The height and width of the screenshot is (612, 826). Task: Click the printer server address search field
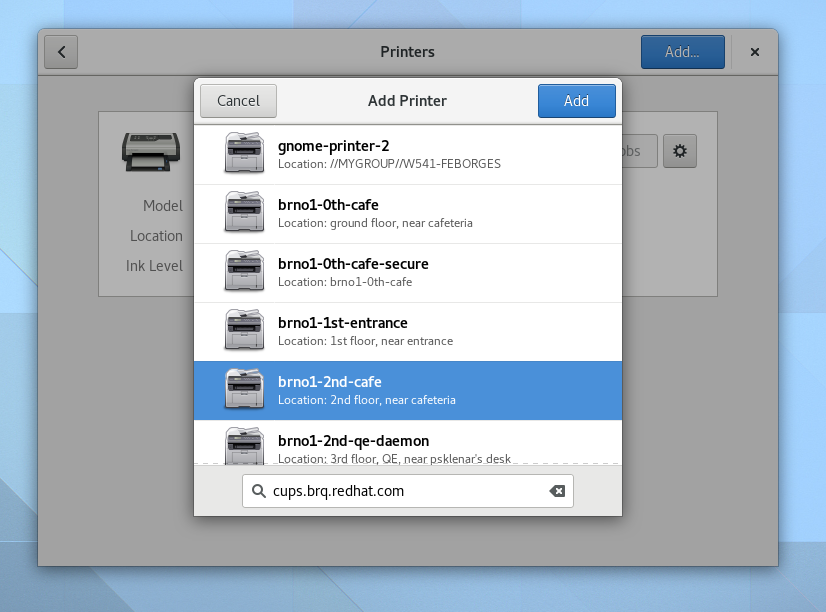[408, 491]
